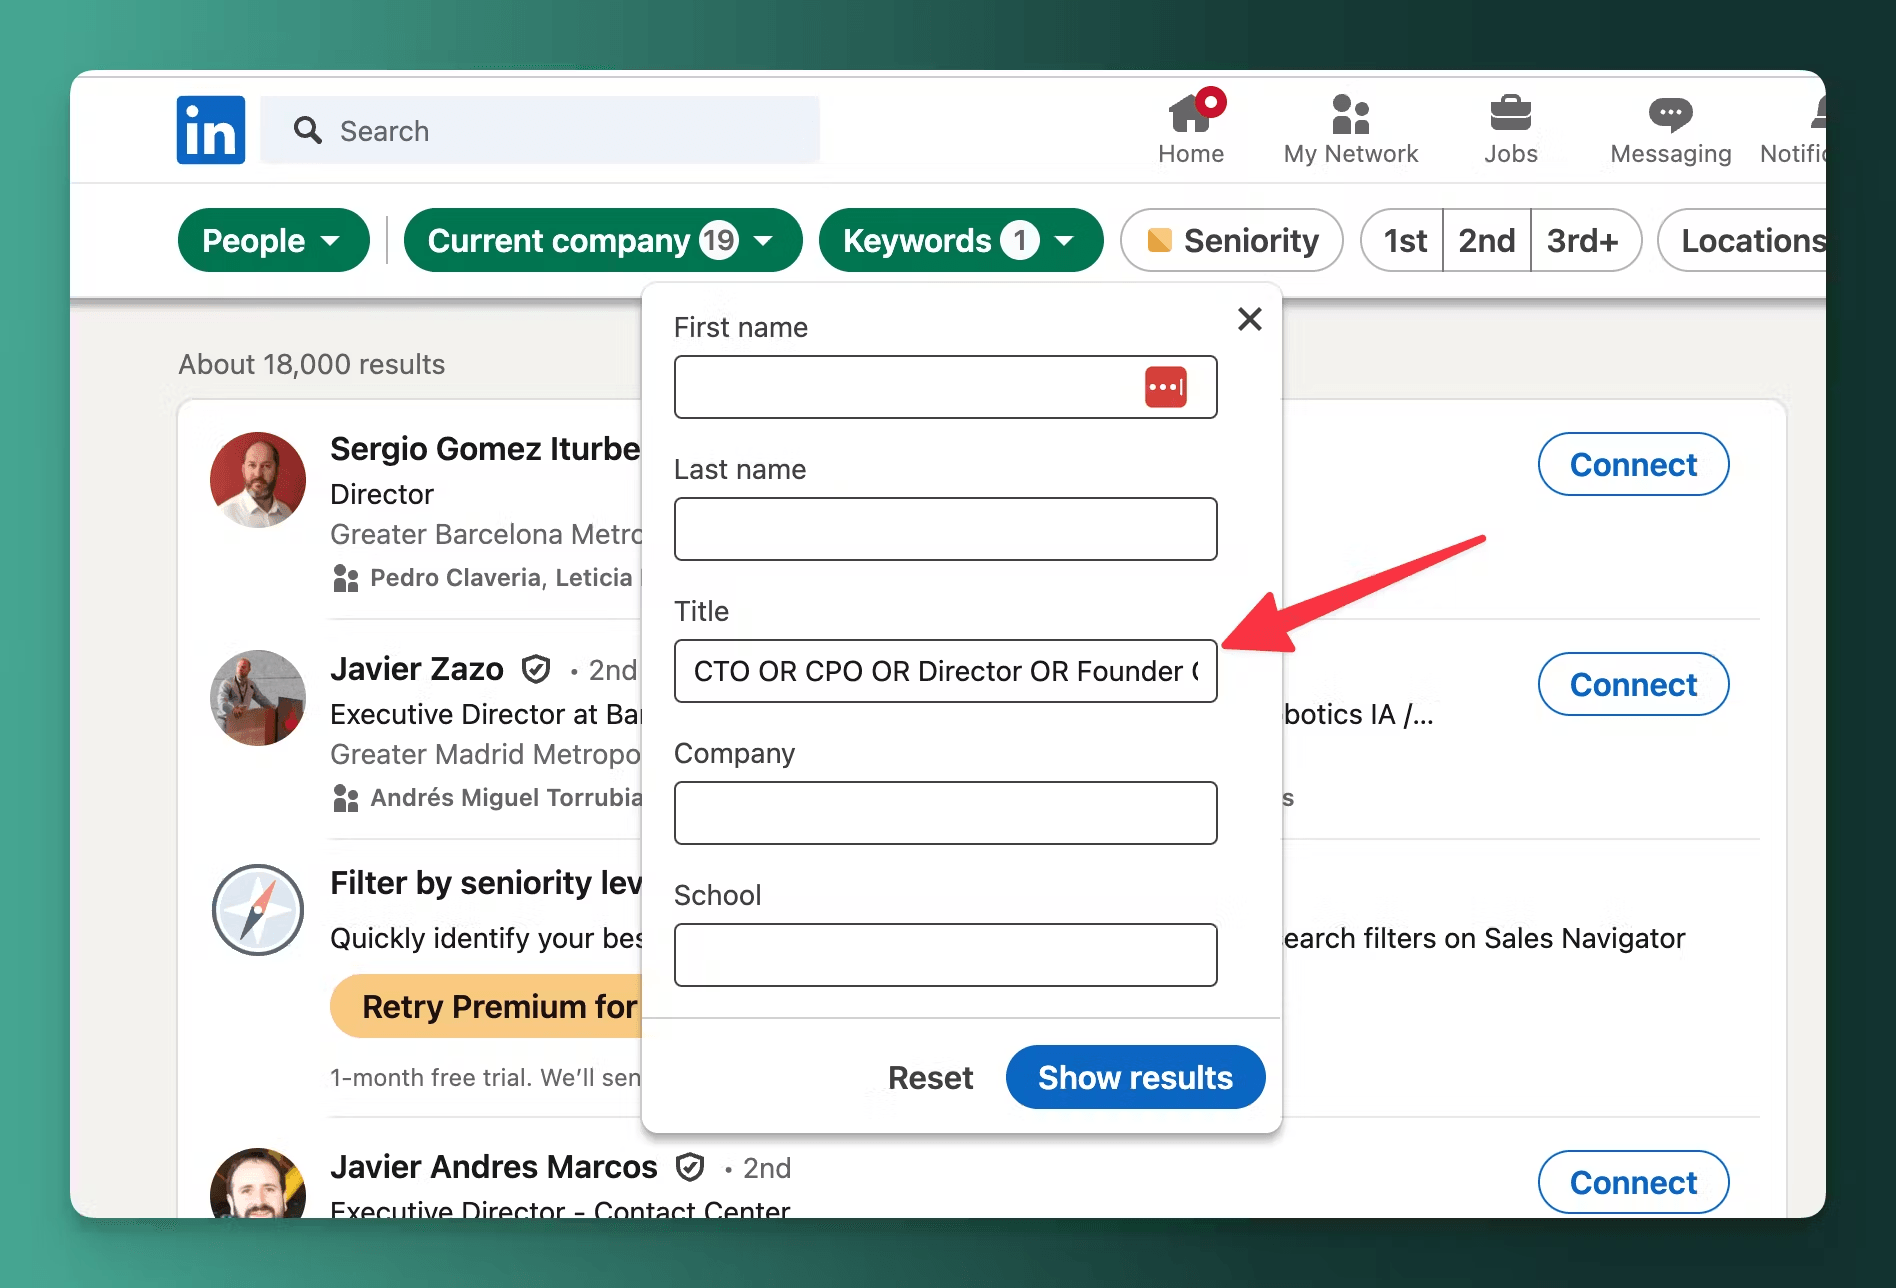Close the keywords filter popup
This screenshot has height=1288, width=1896.
point(1249,319)
